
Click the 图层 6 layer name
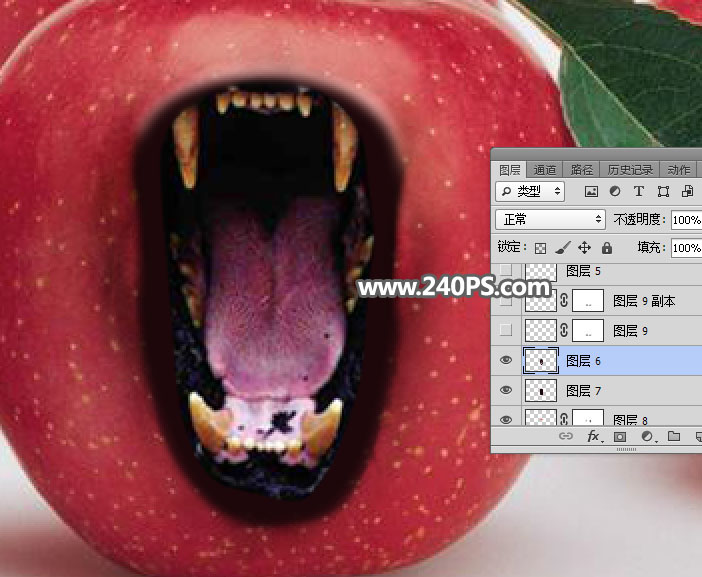(x=583, y=361)
